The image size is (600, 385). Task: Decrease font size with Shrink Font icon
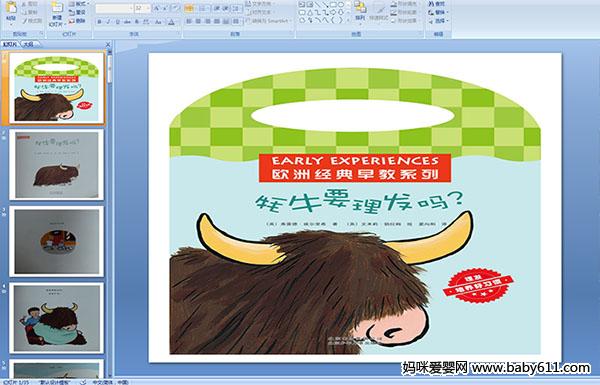[165, 8]
